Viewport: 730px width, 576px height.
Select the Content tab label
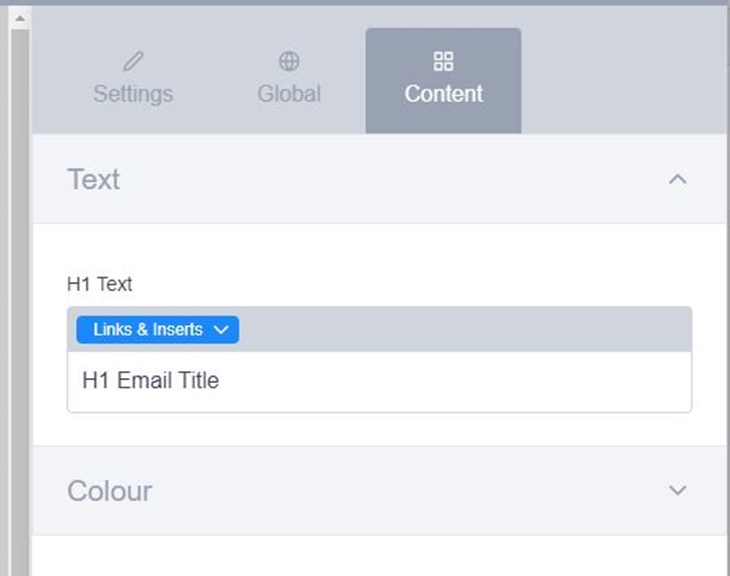444,94
